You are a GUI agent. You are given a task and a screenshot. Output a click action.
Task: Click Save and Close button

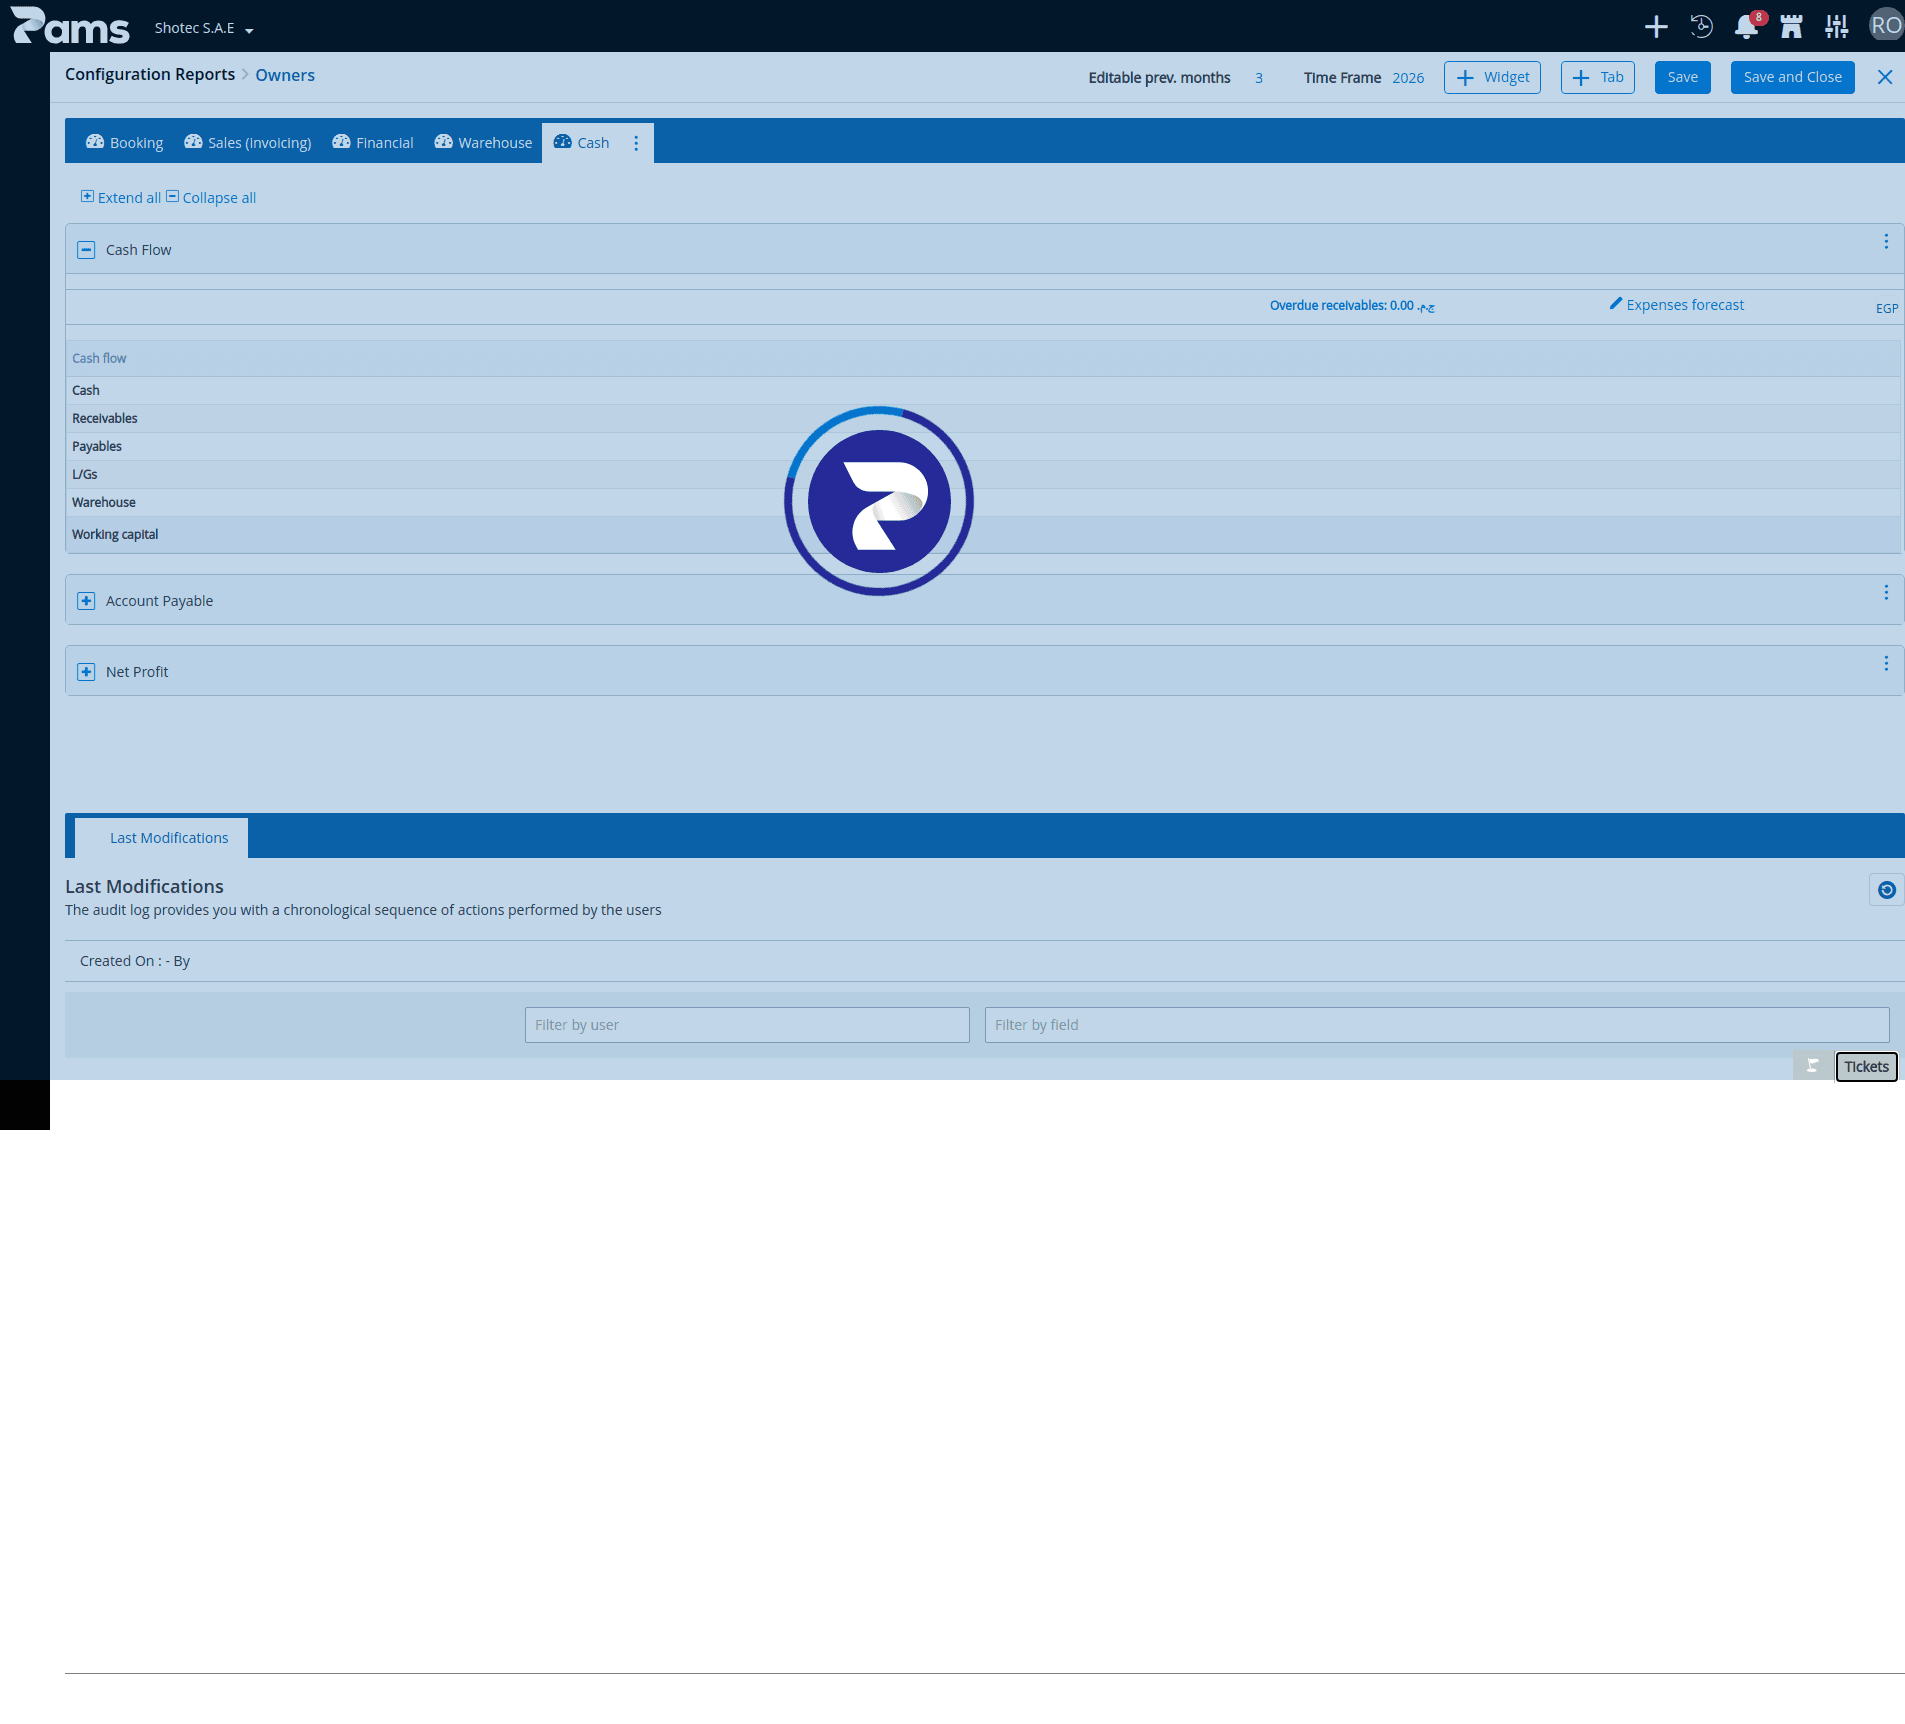click(x=1793, y=77)
